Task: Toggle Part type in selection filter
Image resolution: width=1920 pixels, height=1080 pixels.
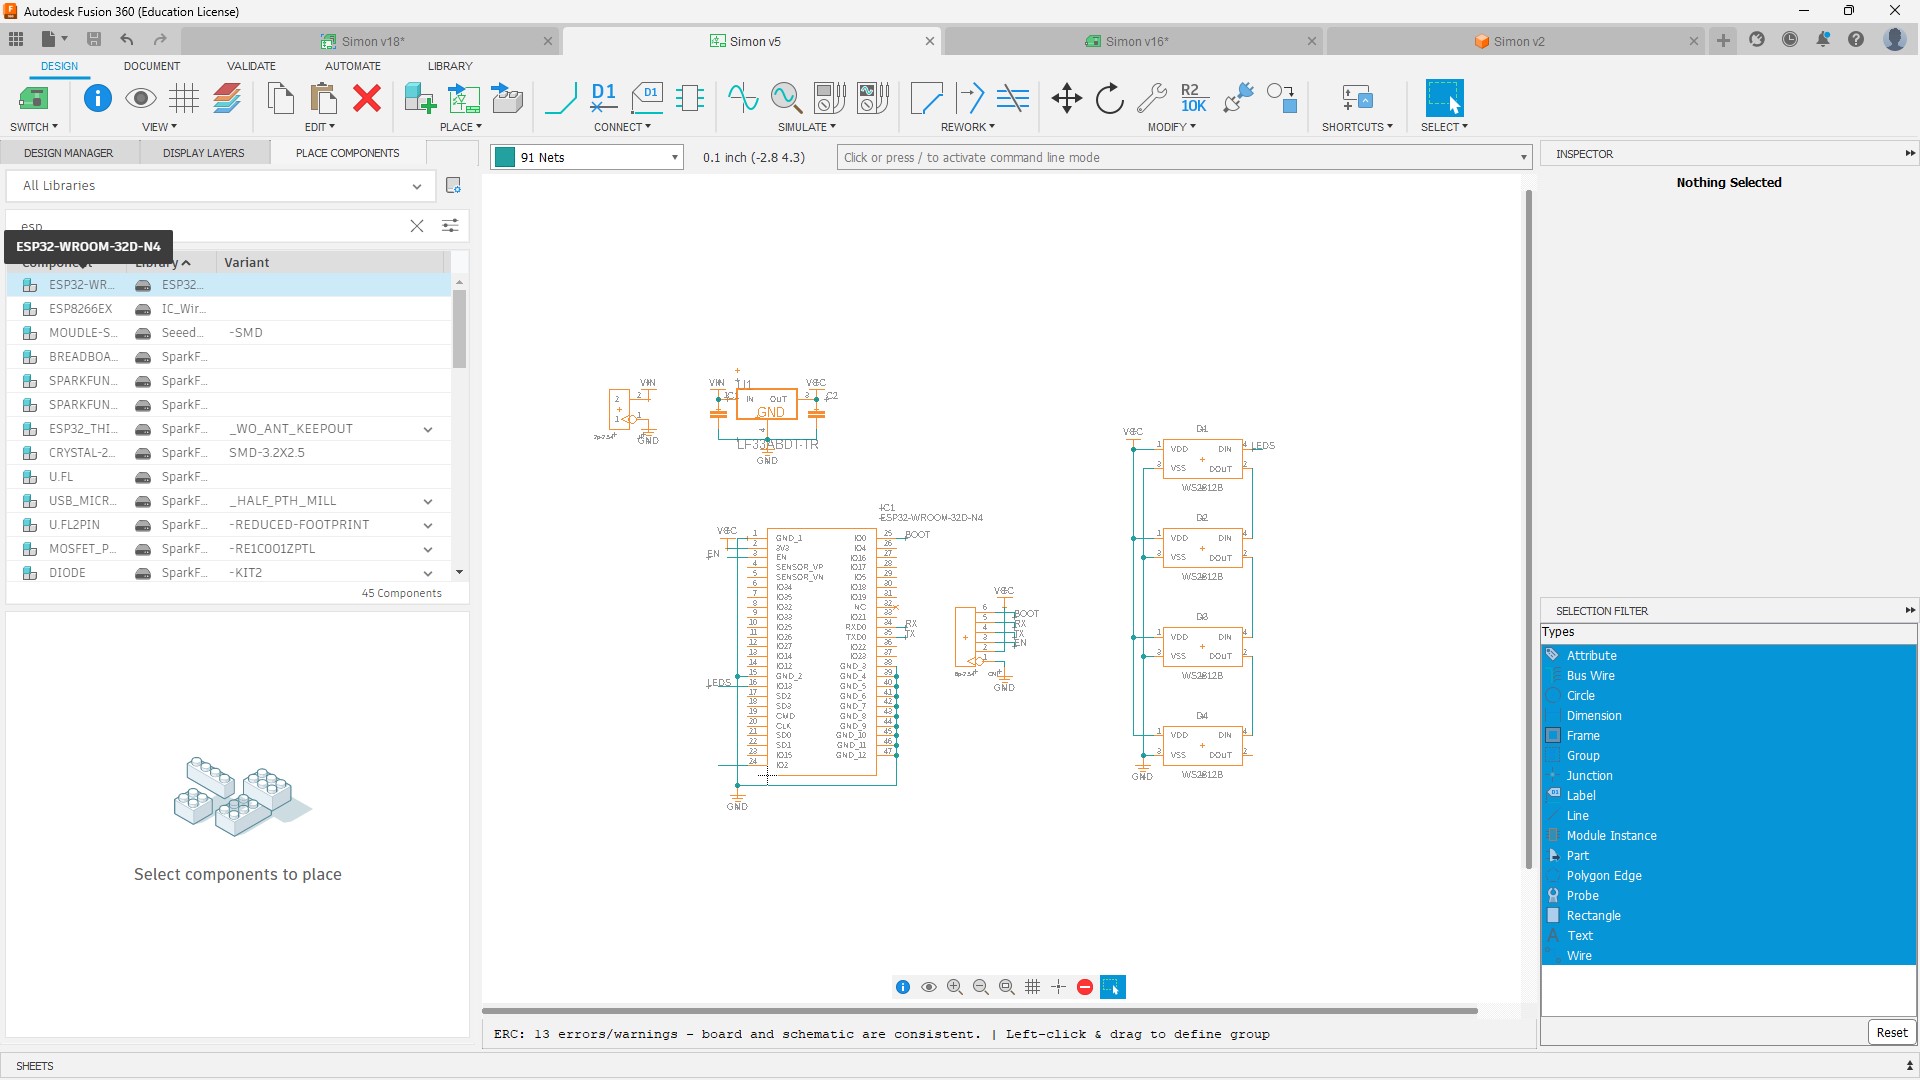Action: tap(1728, 855)
